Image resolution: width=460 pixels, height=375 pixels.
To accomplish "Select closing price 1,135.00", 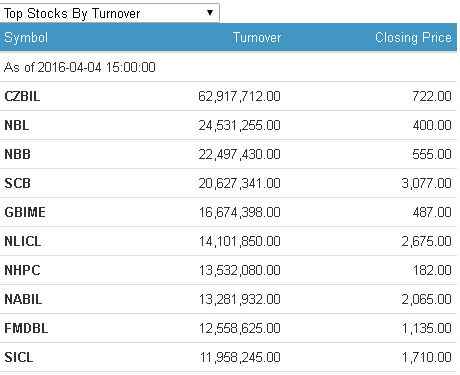I will (x=427, y=328).
